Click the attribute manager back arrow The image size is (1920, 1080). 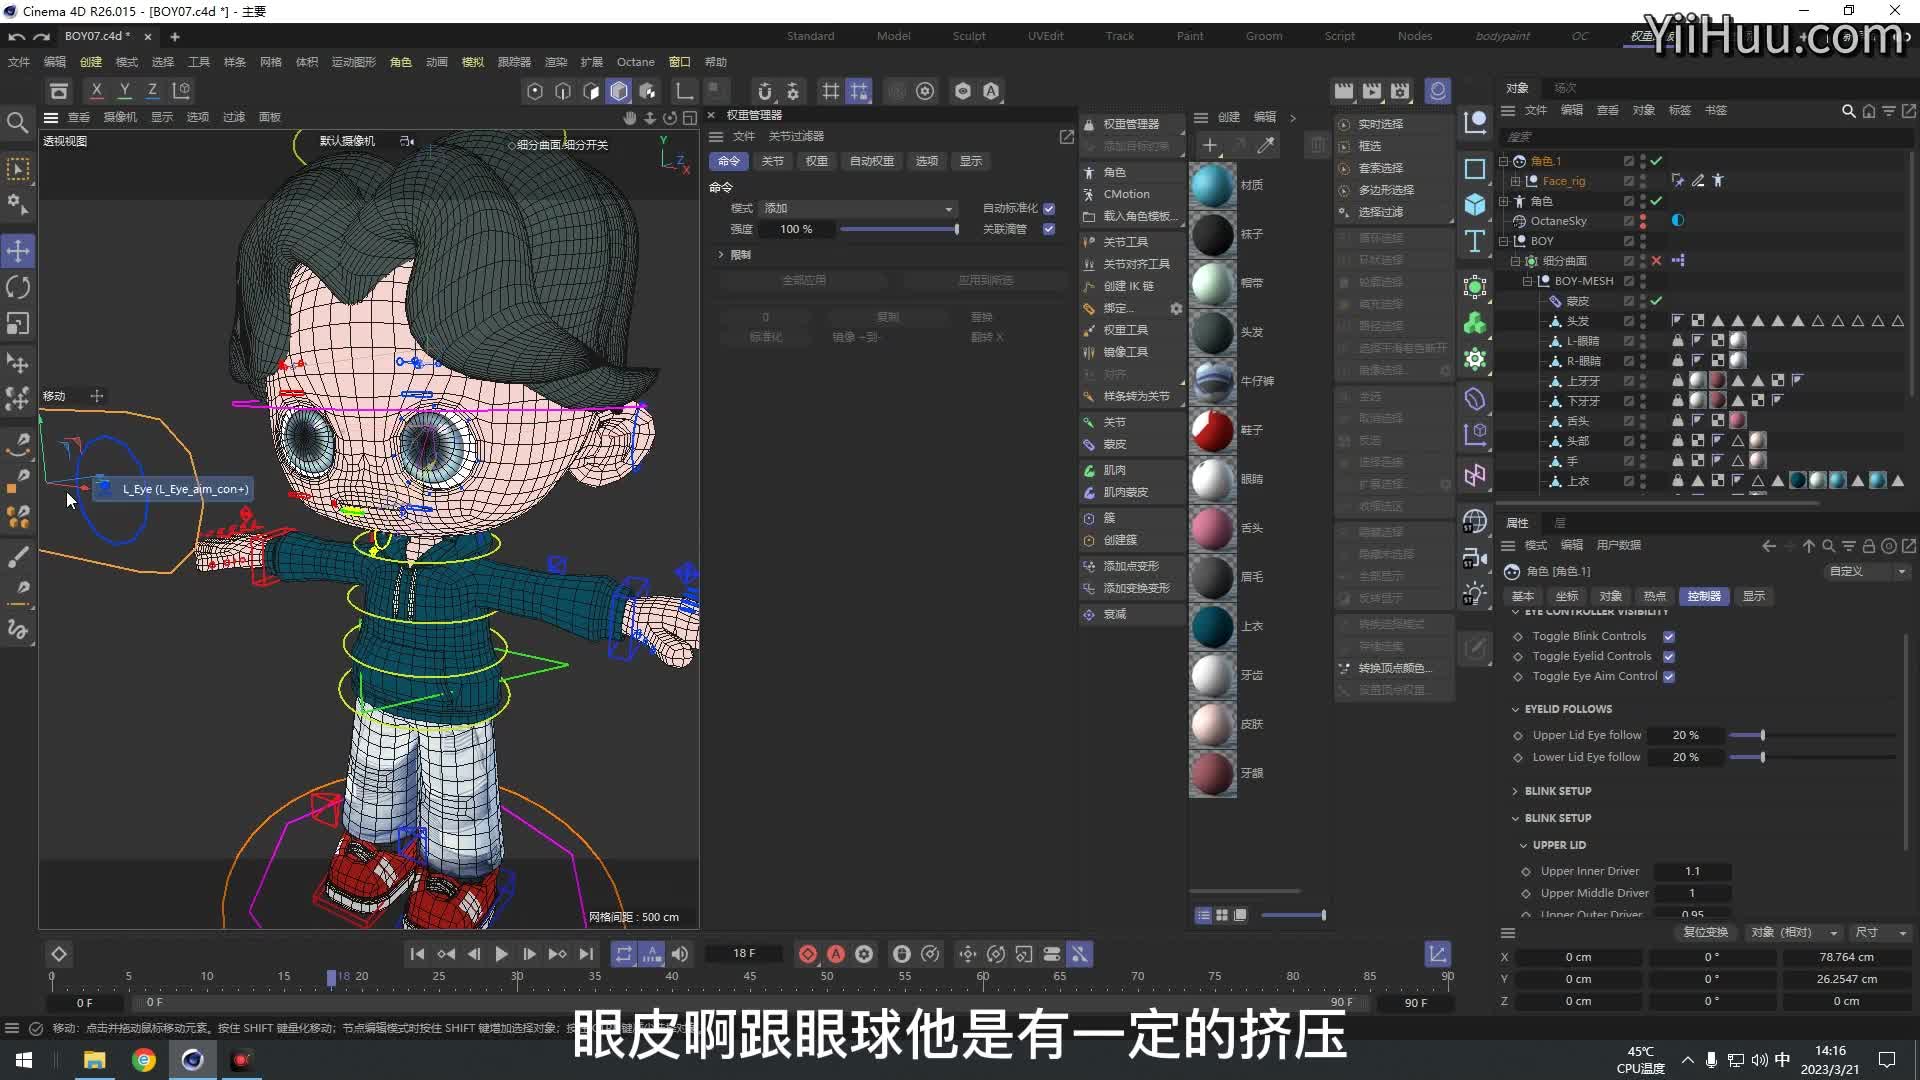(1769, 546)
